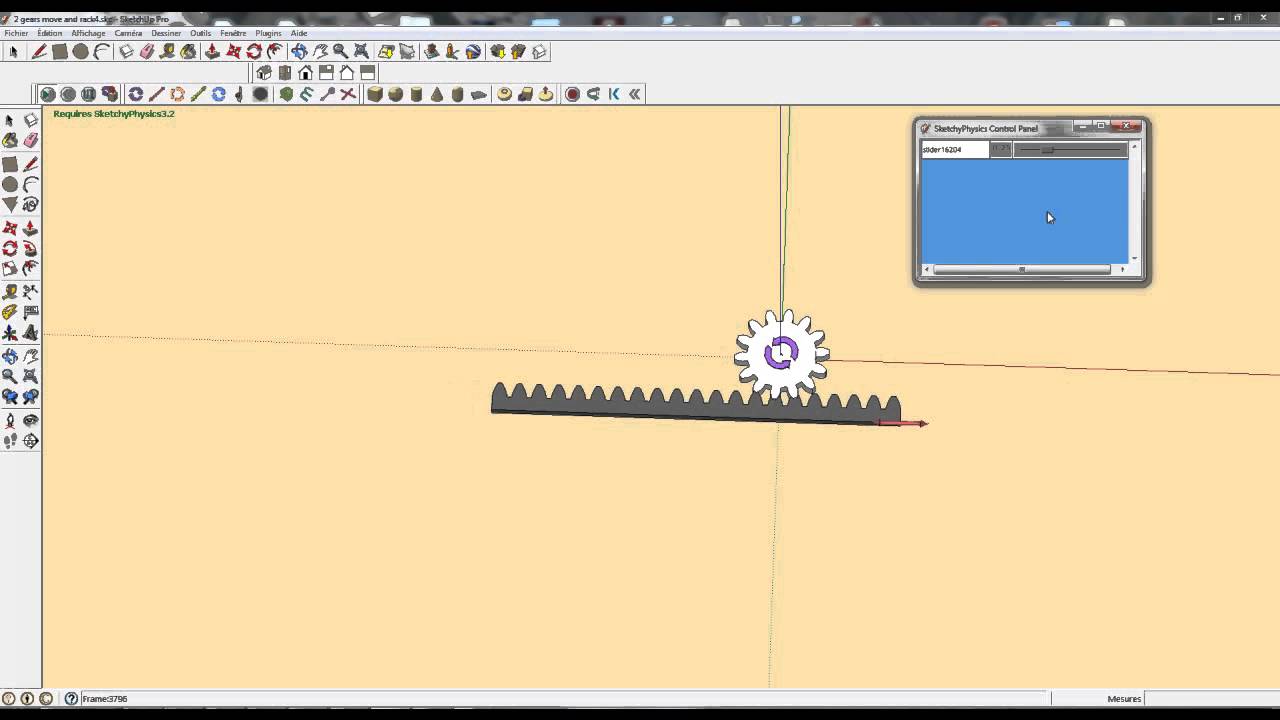The width and height of the screenshot is (1280, 720).
Task: Choose the SketchyPhysics motor joint tool
Action: [218, 94]
